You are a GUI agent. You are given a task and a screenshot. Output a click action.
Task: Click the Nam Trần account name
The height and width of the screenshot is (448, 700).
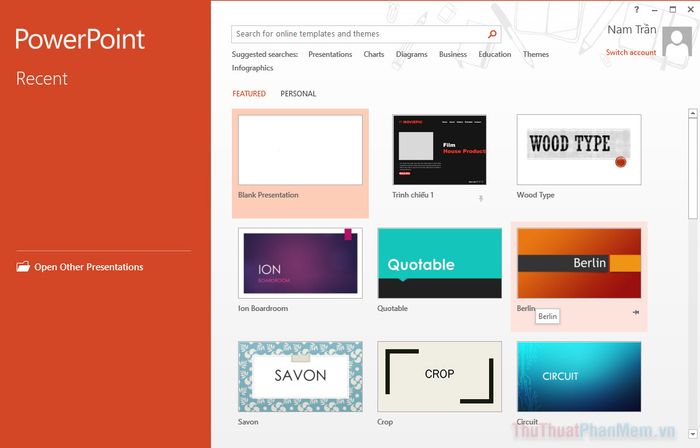click(x=631, y=30)
